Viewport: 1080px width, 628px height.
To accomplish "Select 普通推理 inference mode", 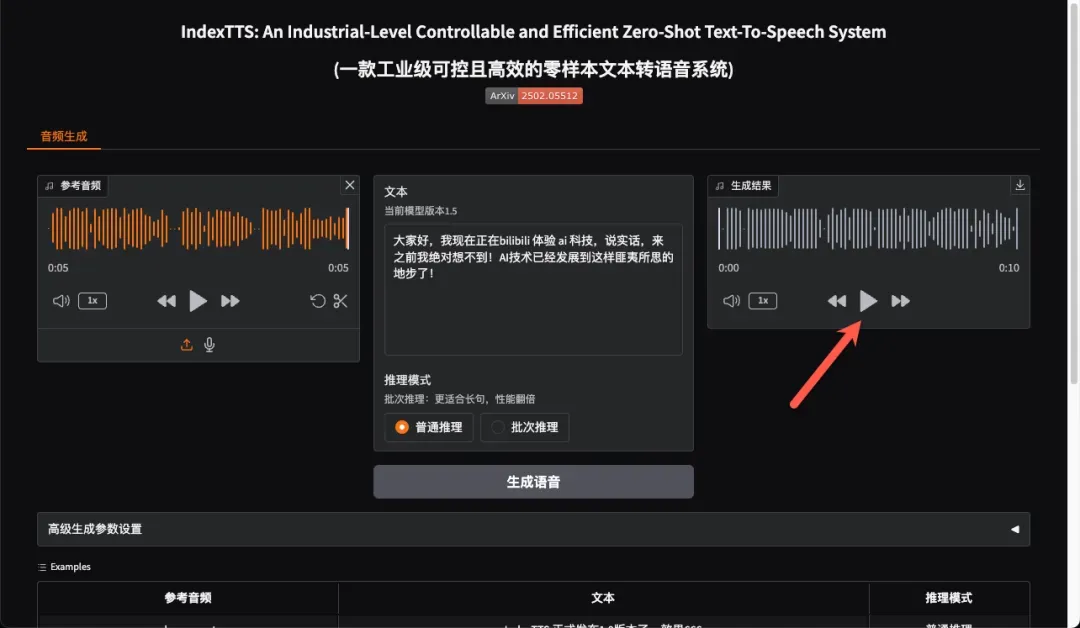I will [428, 427].
